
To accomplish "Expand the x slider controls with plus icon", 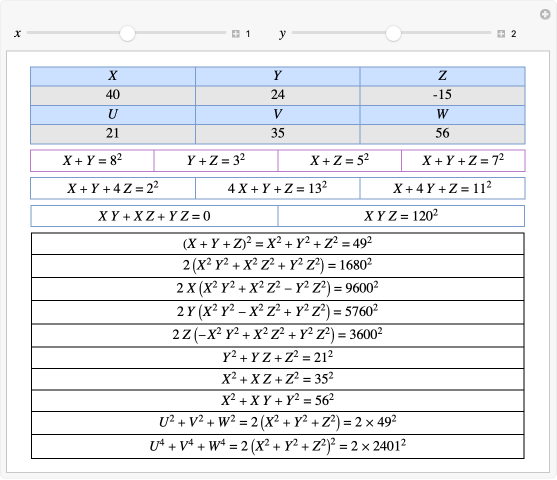I will pyautogui.click(x=236, y=34).
